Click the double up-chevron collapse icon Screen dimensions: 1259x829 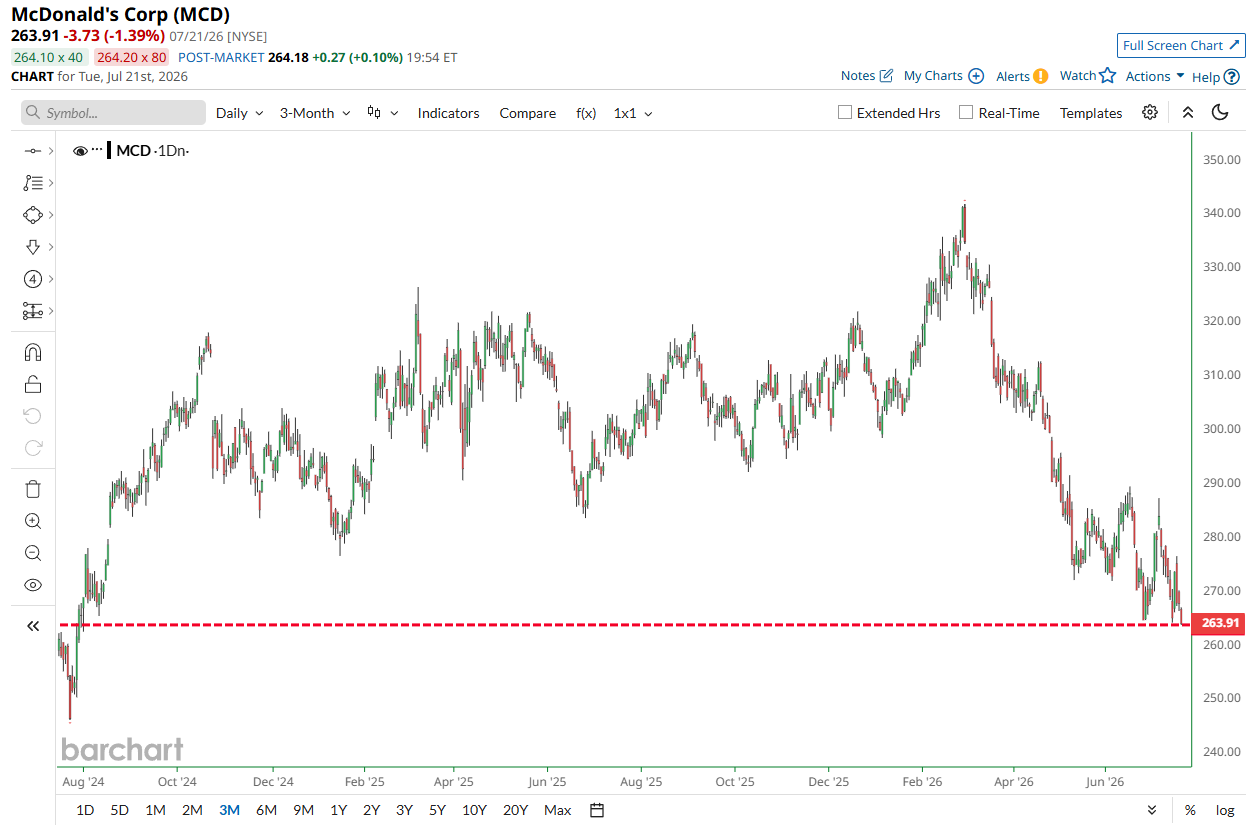(x=1188, y=113)
